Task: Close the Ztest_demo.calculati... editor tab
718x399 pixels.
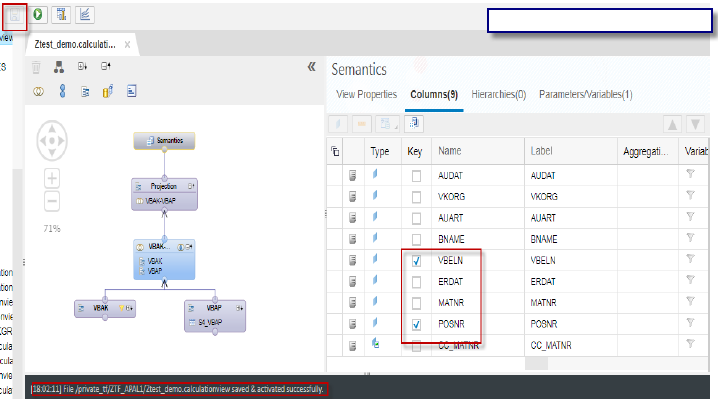Action: [127, 45]
